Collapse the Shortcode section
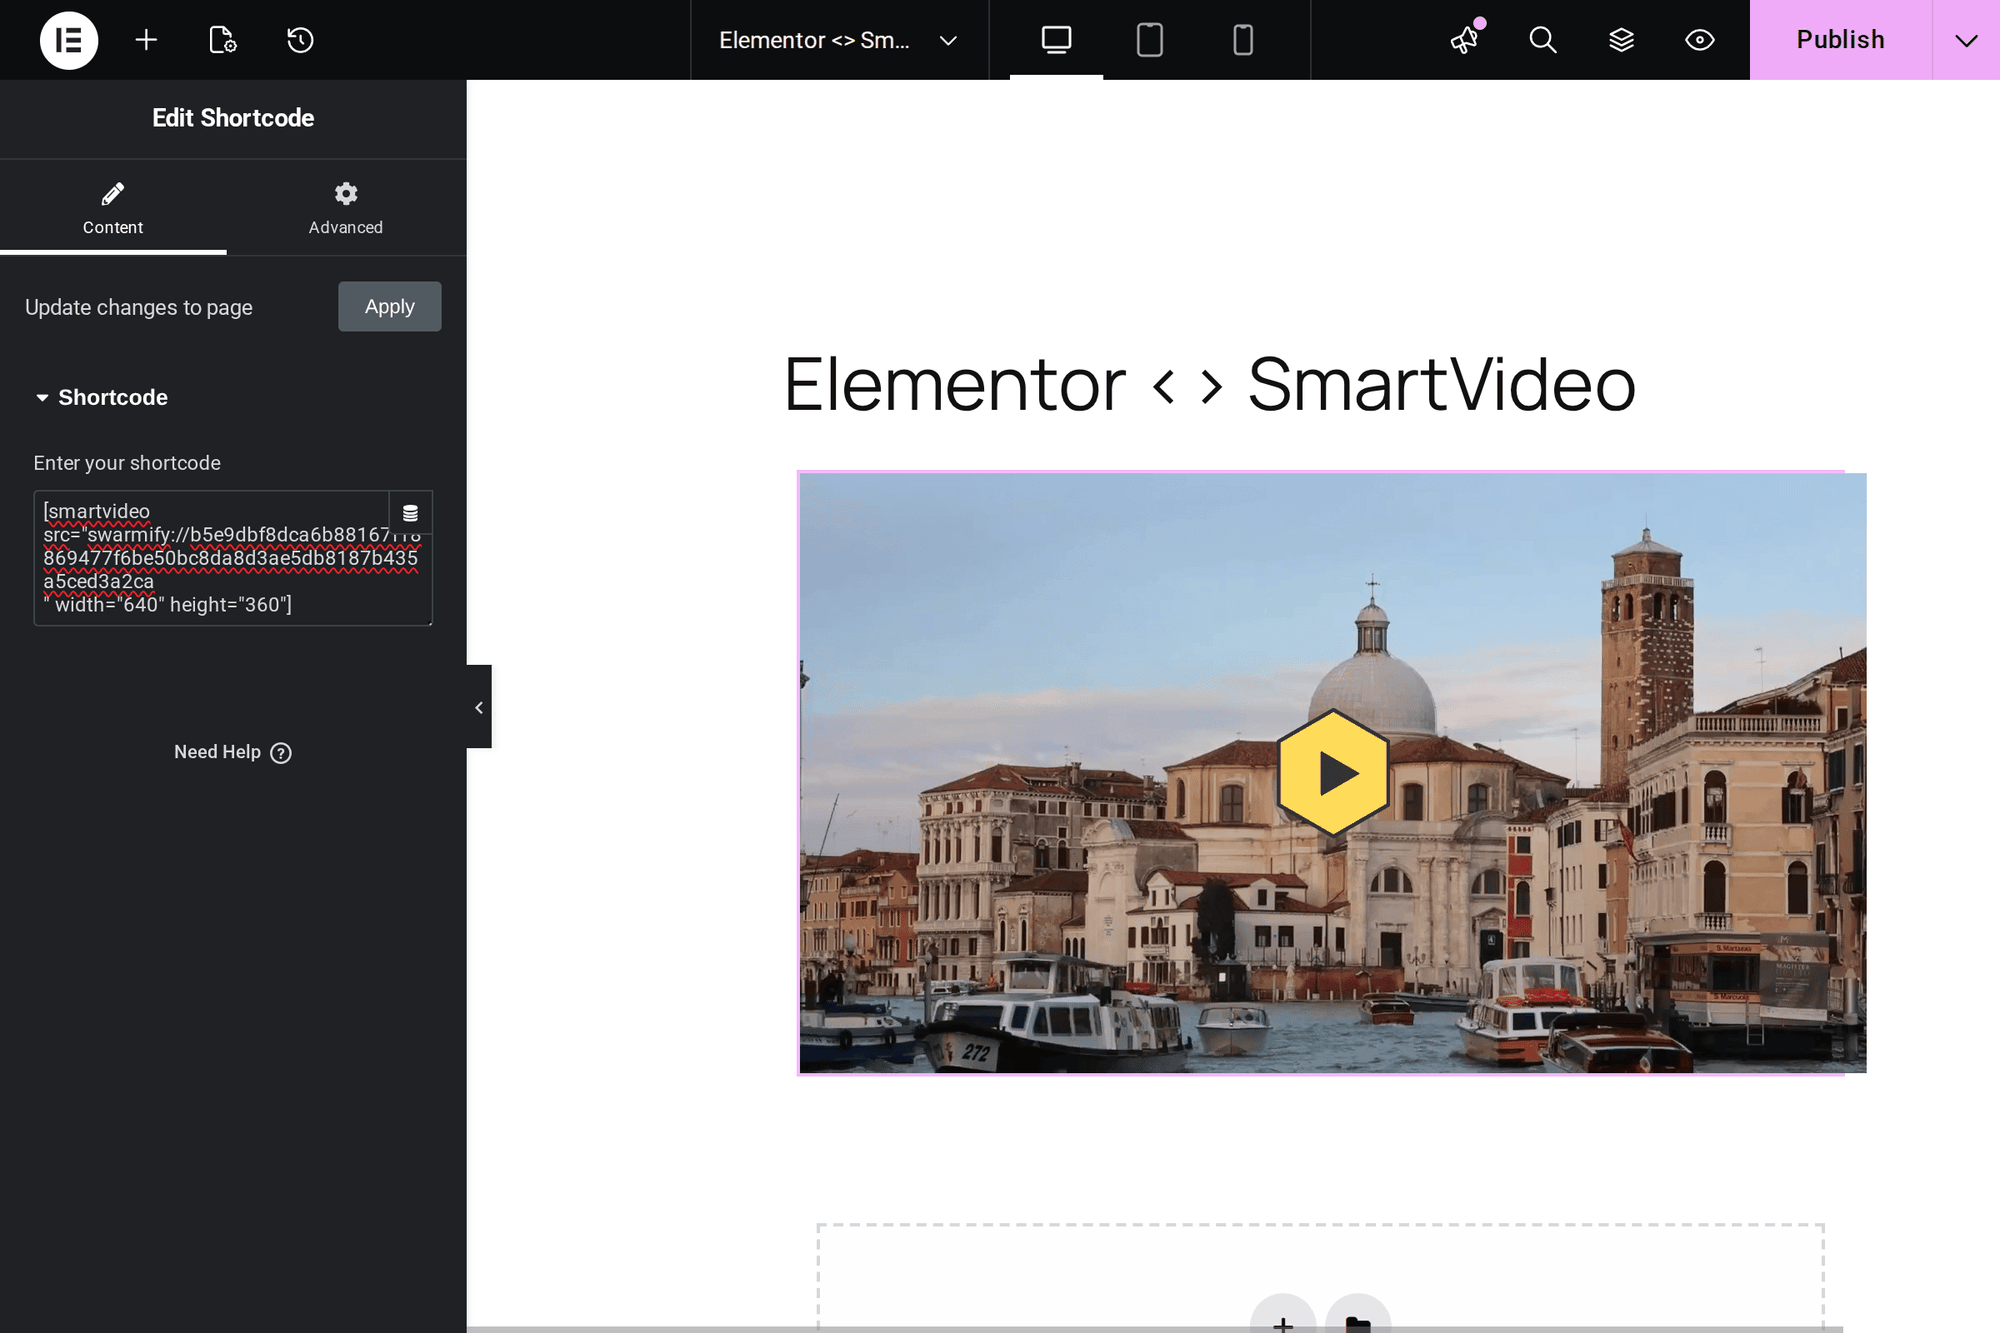The width and height of the screenshot is (2000, 1333). point(42,397)
